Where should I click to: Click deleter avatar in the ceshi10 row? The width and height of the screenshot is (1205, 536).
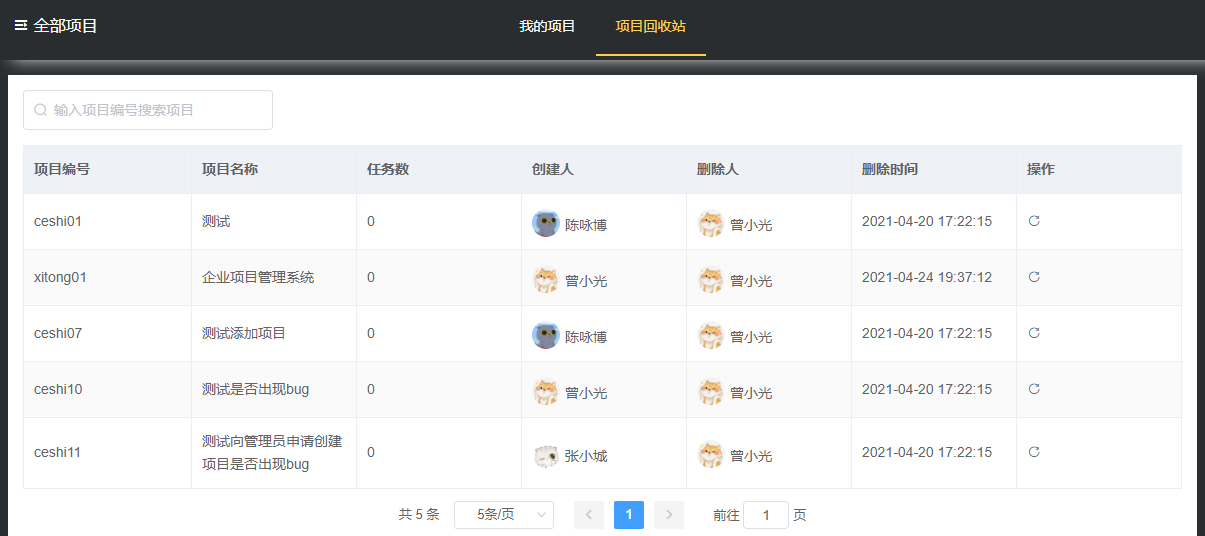(710, 392)
